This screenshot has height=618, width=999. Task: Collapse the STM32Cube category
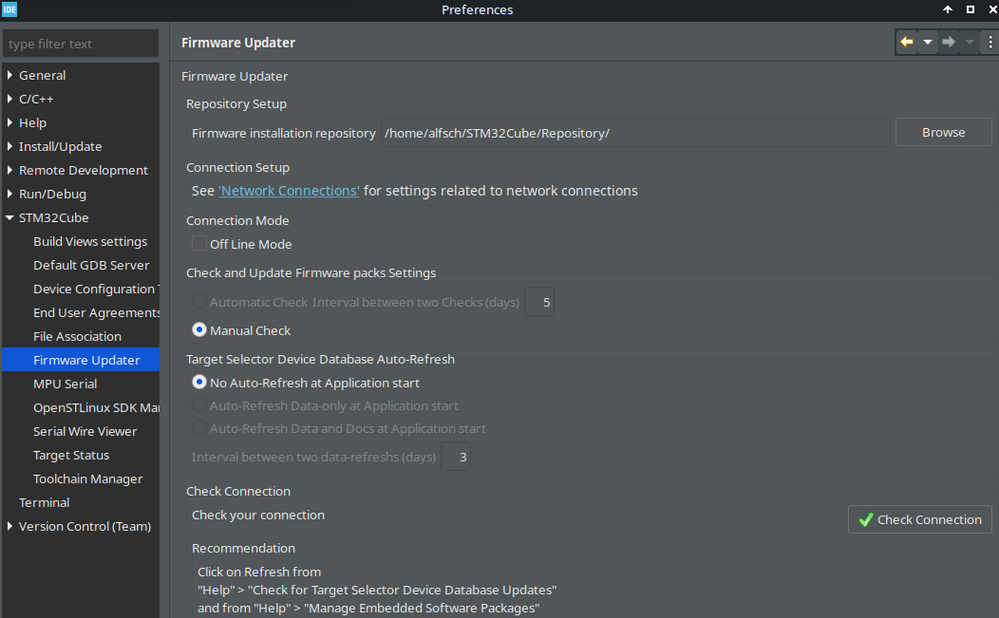[10, 218]
